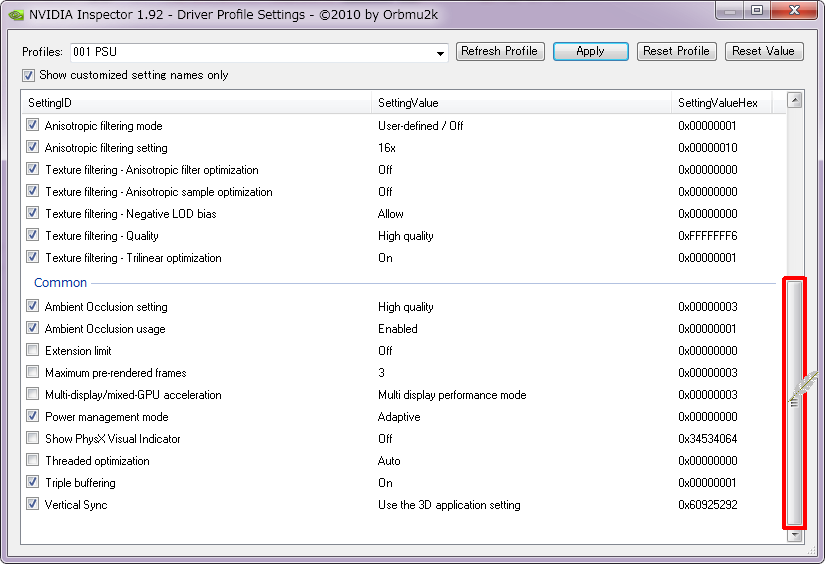Uncheck Triple buffering checkbox
Viewport: 825px width, 564px height.
(33, 482)
